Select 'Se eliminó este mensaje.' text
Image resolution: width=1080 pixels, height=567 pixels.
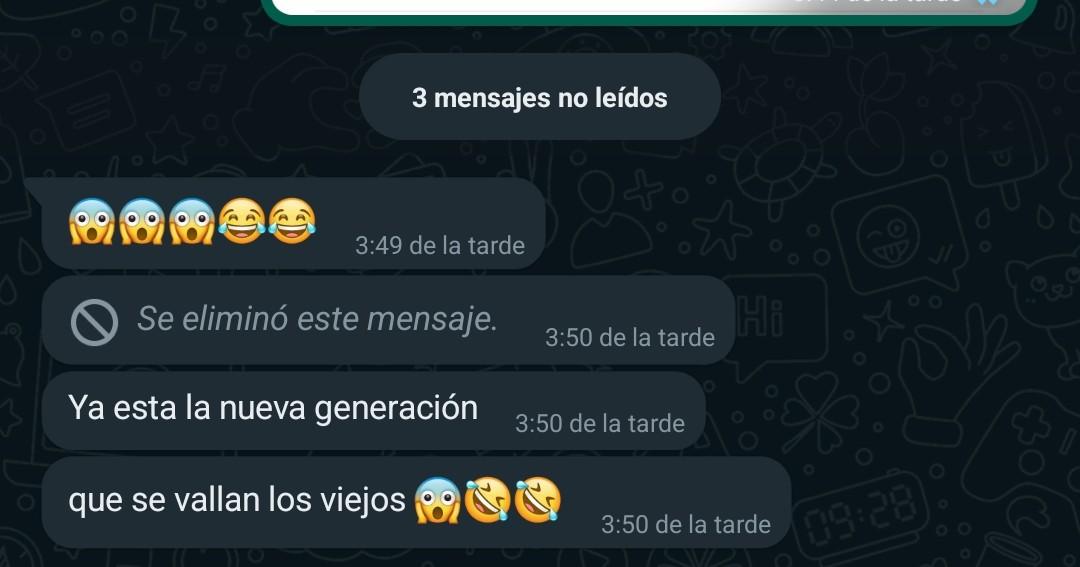[317, 319]
